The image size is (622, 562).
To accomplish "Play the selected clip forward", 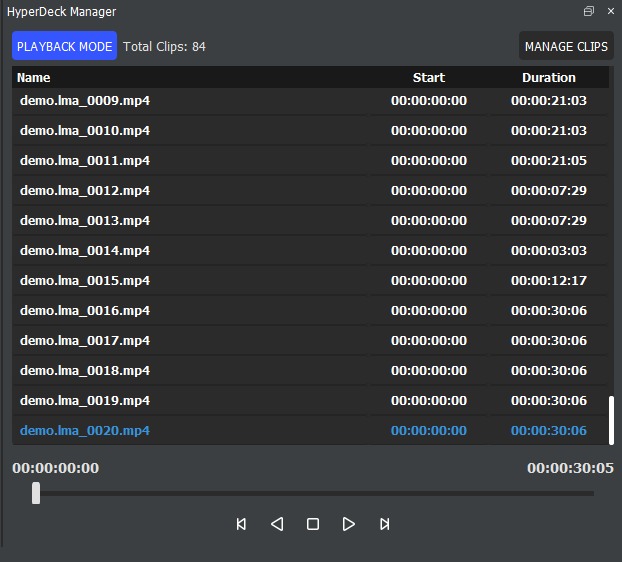I will (x=349, y=524).
